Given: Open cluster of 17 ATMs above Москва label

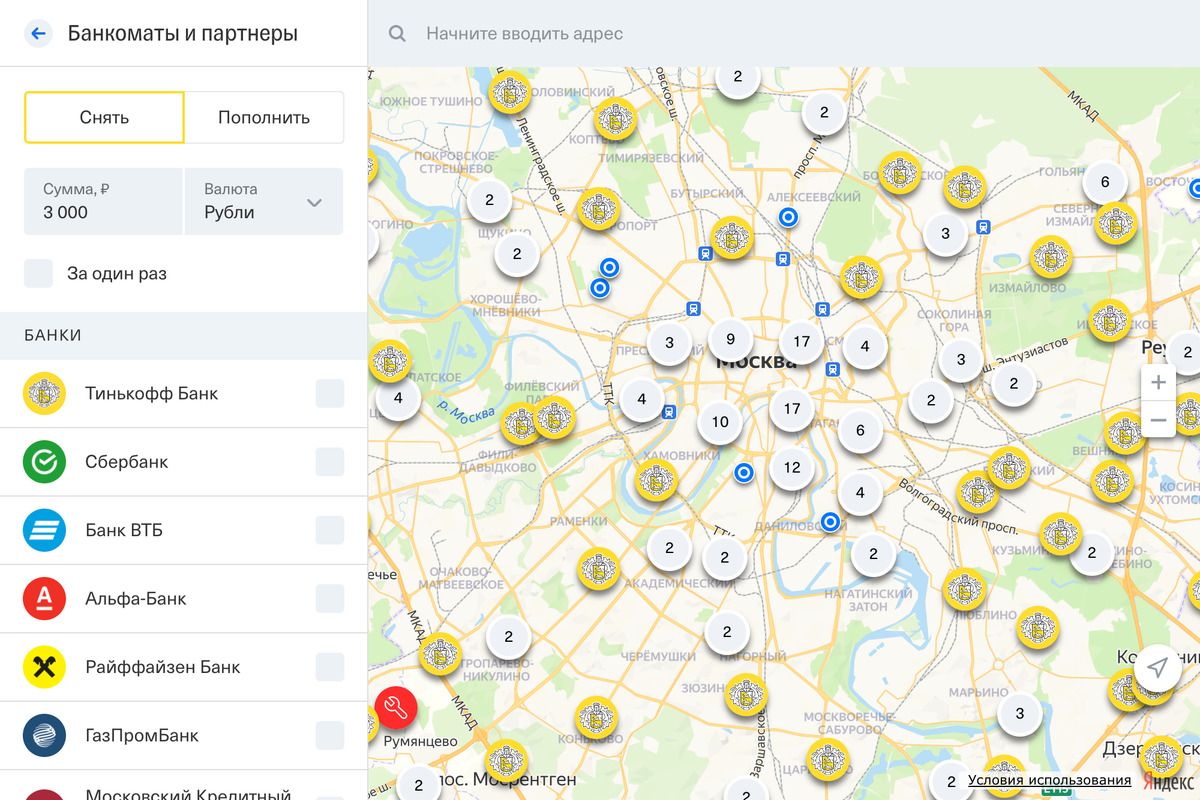Looking at the screenshot, I should click(x=802, y=342).
